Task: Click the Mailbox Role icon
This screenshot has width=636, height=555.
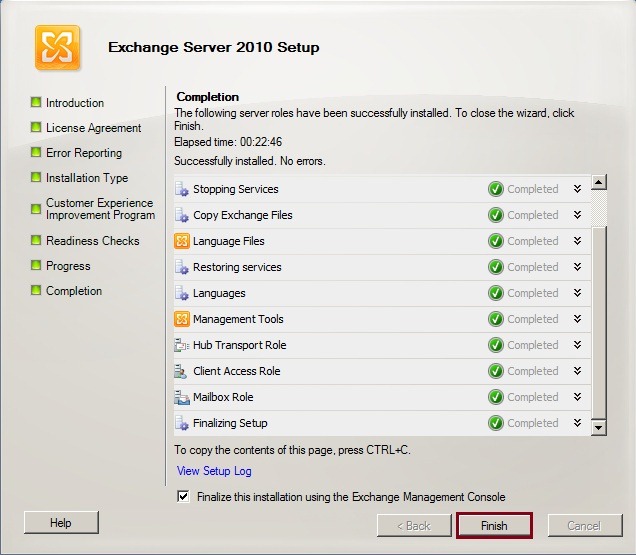Action: [x=182, y=397]
